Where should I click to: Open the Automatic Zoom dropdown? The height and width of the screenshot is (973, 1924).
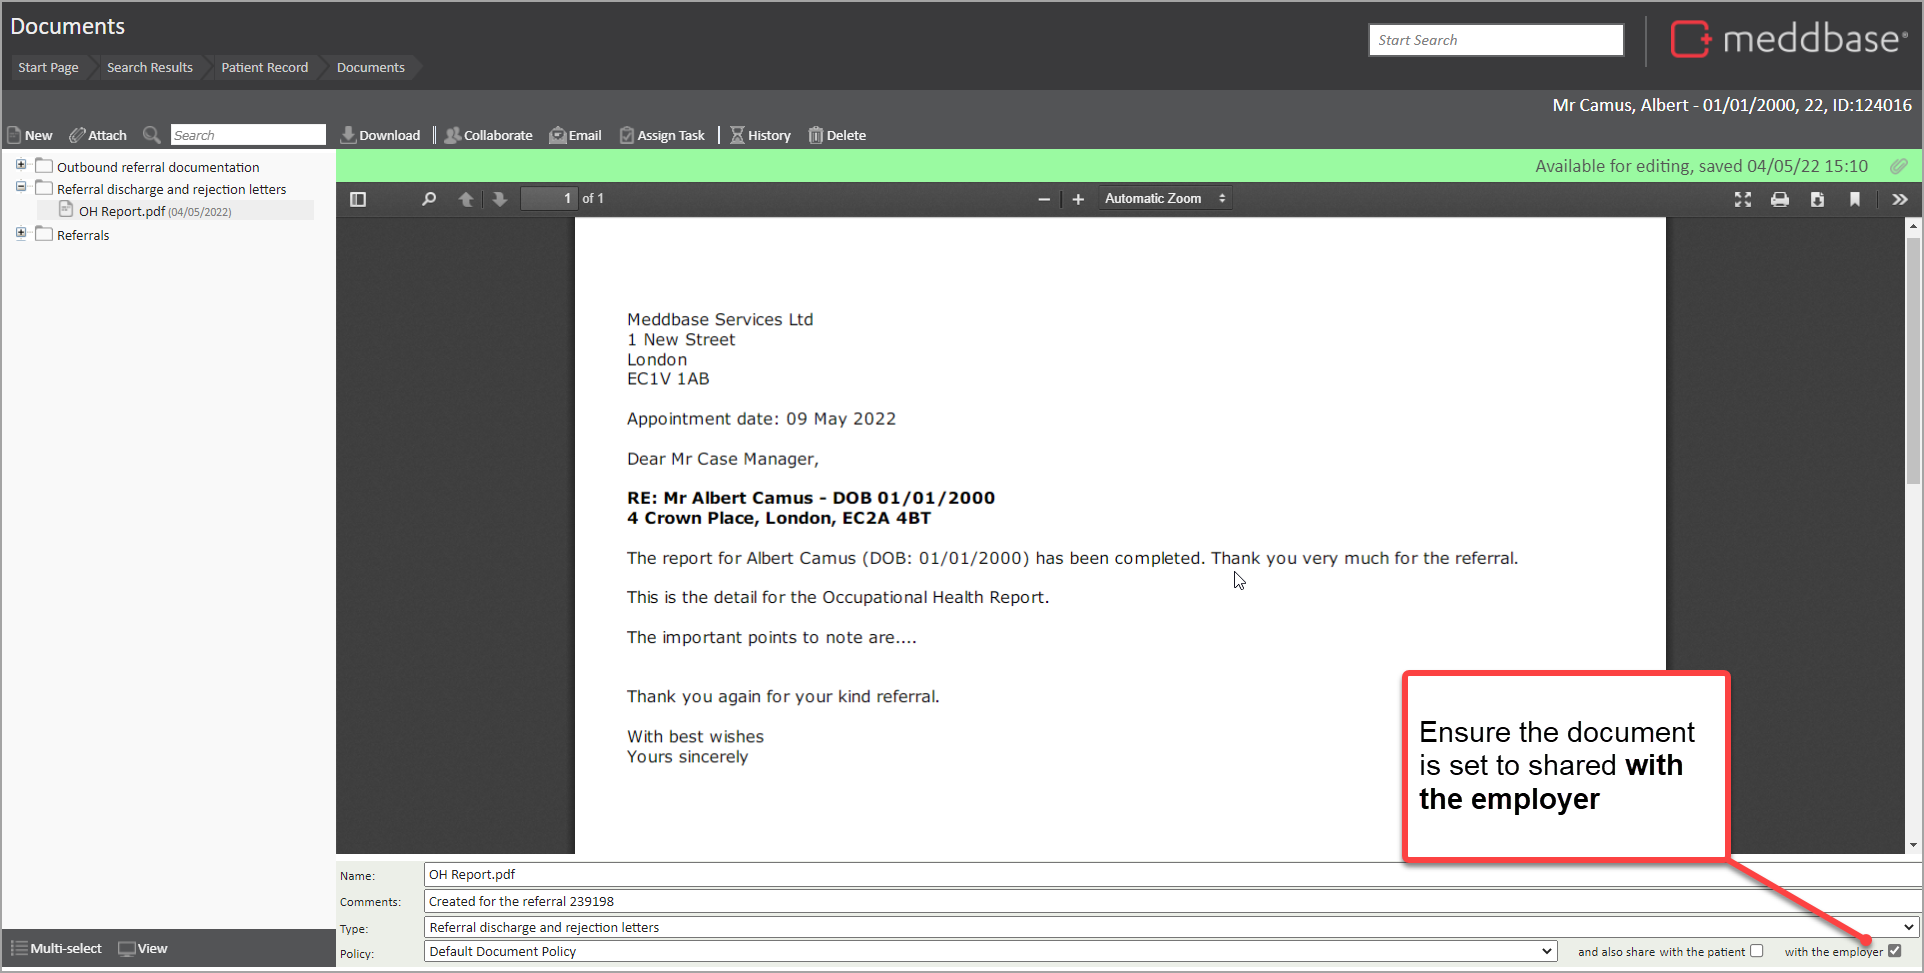[x=1165, y=199]
